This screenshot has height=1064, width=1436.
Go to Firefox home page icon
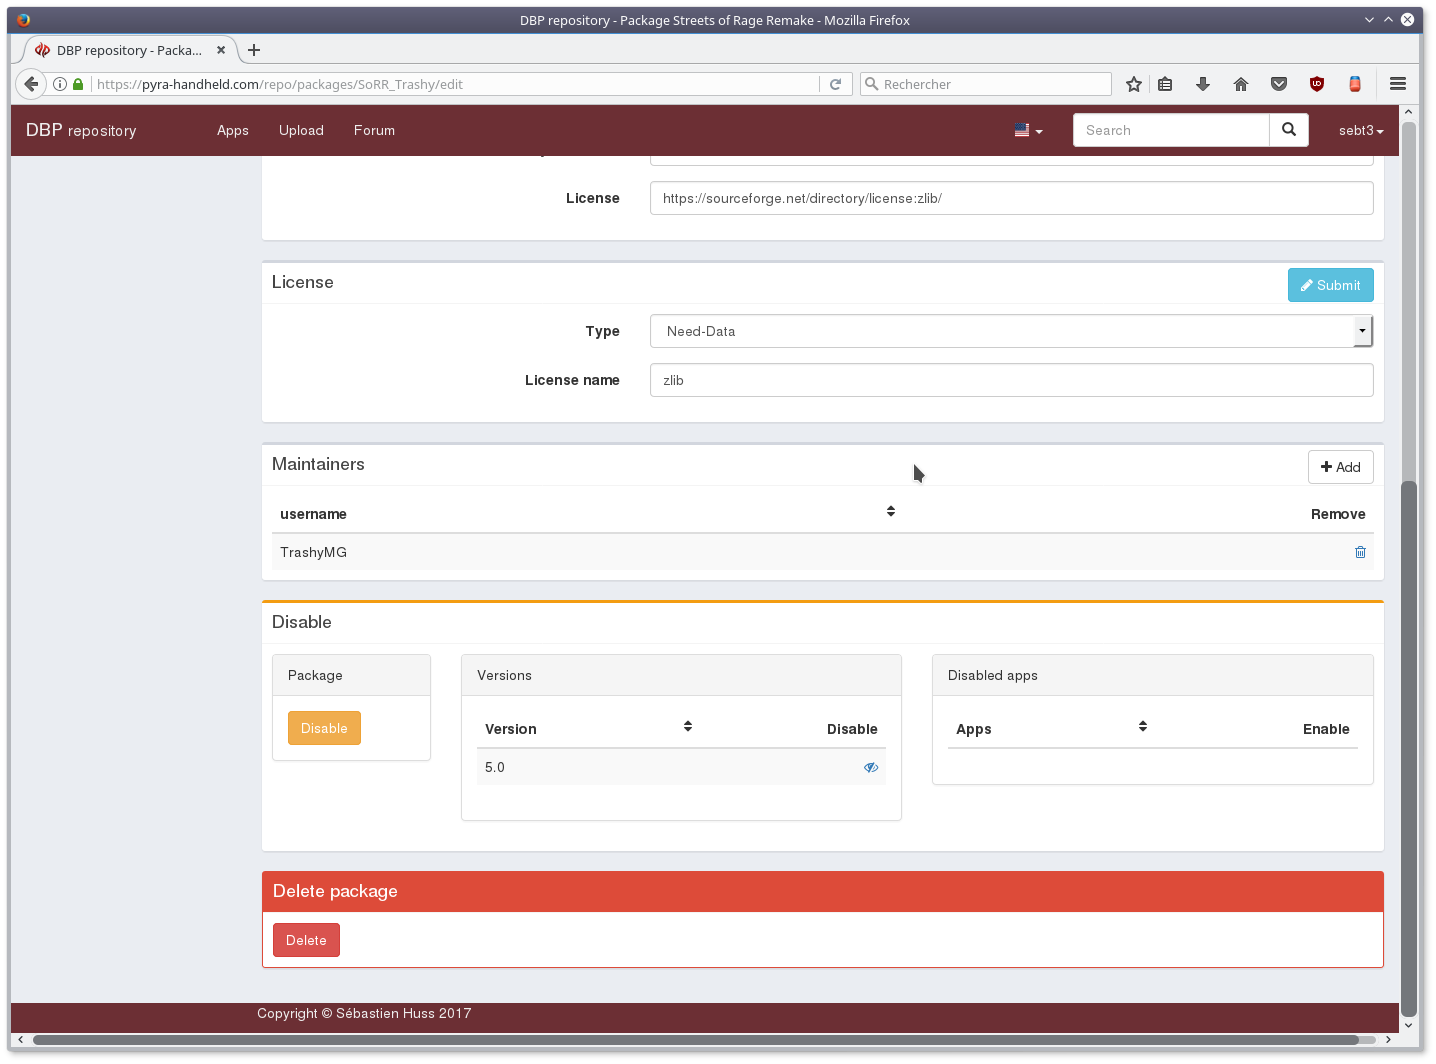[1241, 85]
